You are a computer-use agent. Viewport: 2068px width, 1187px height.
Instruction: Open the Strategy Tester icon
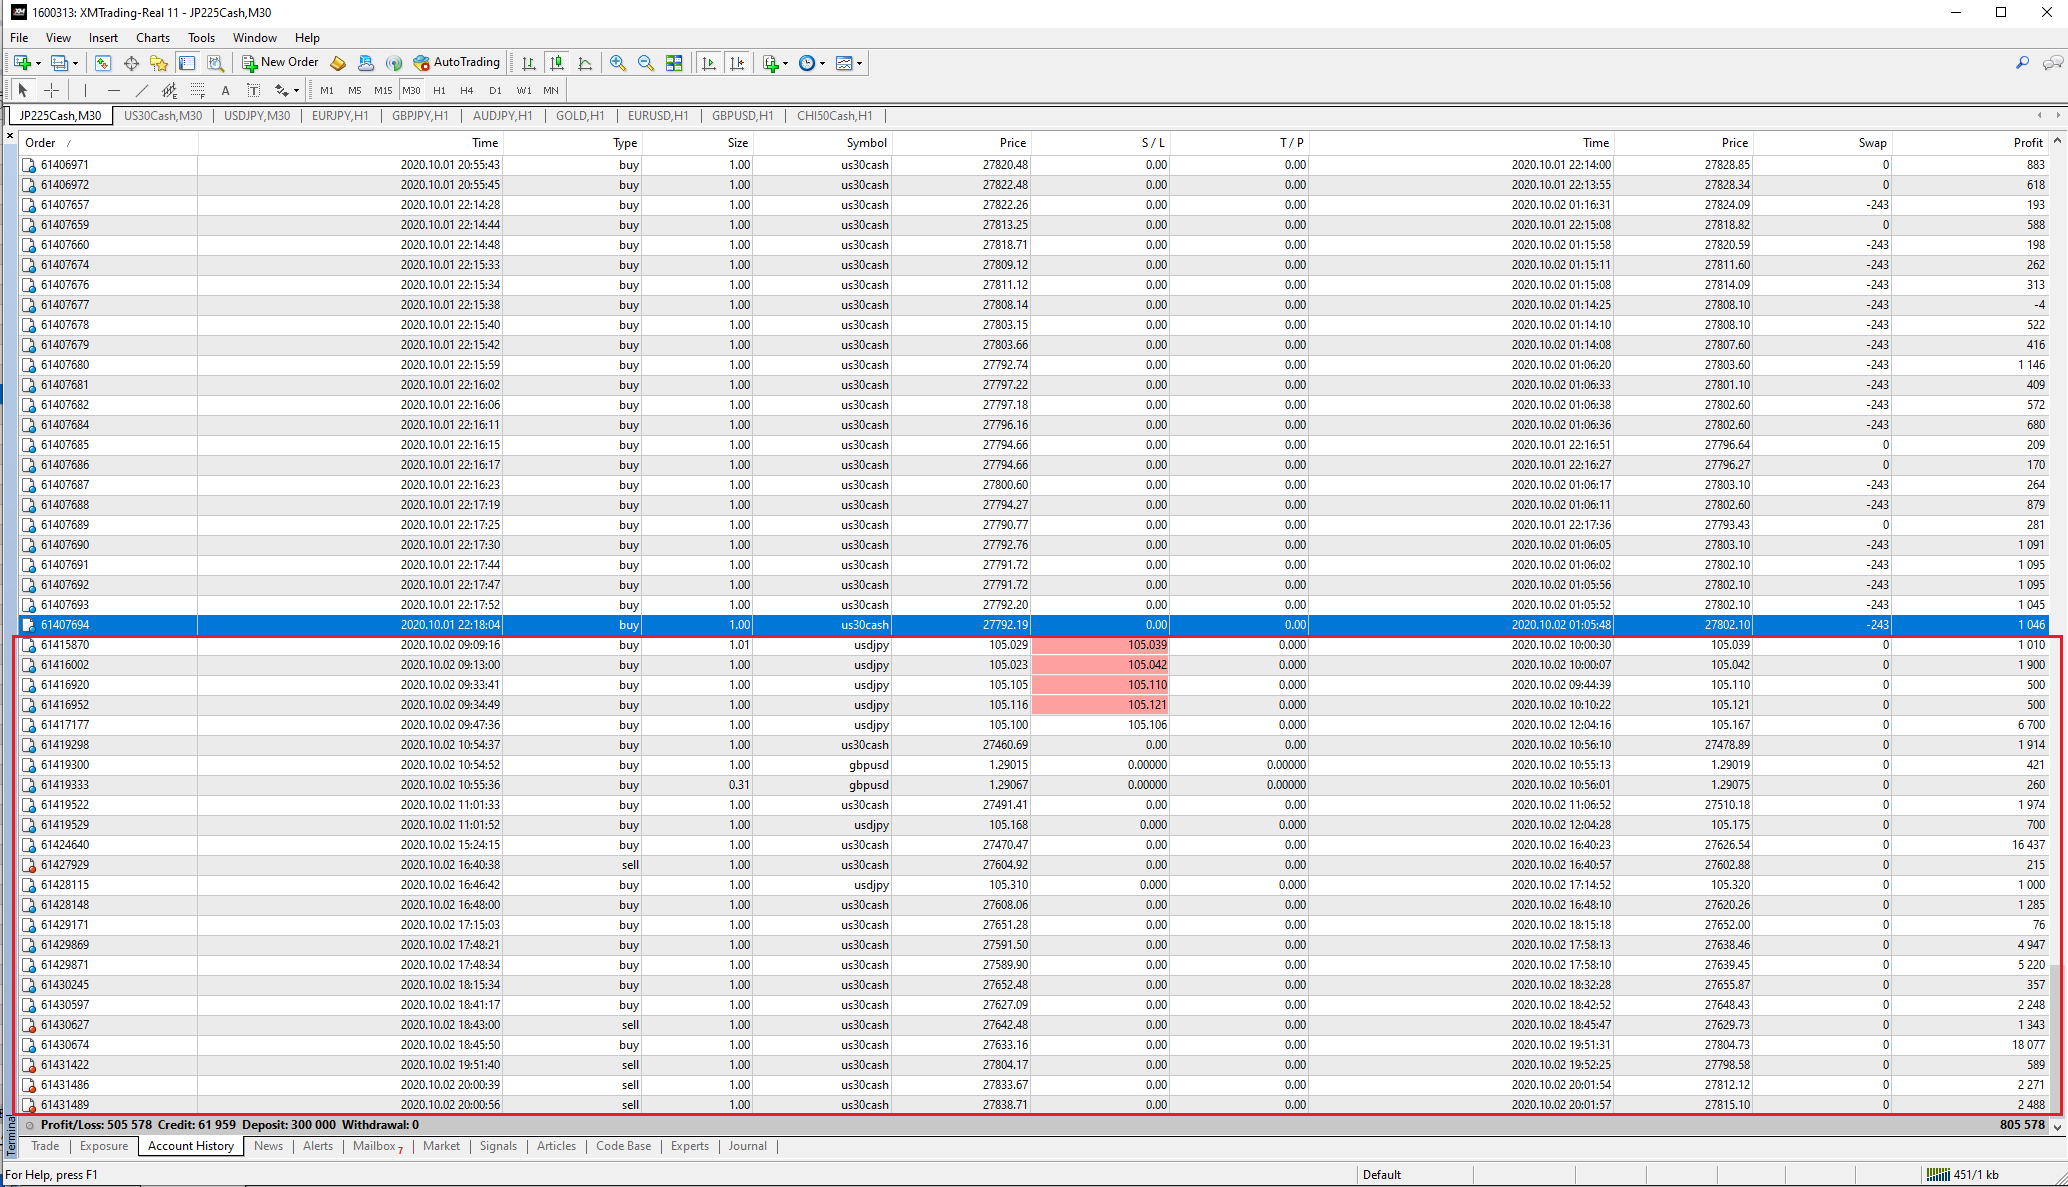click(x=215, y=63)
